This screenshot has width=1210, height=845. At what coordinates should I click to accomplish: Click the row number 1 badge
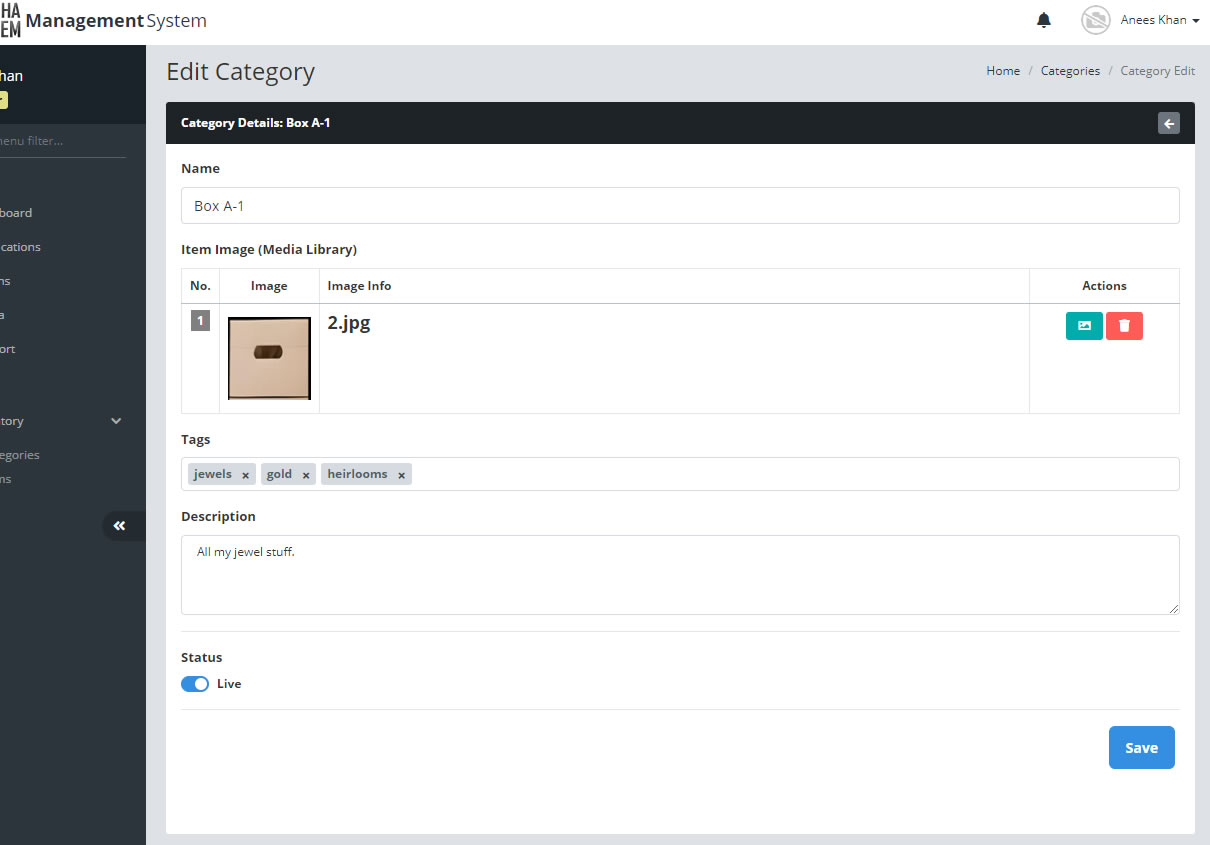[x=200, y=321]
